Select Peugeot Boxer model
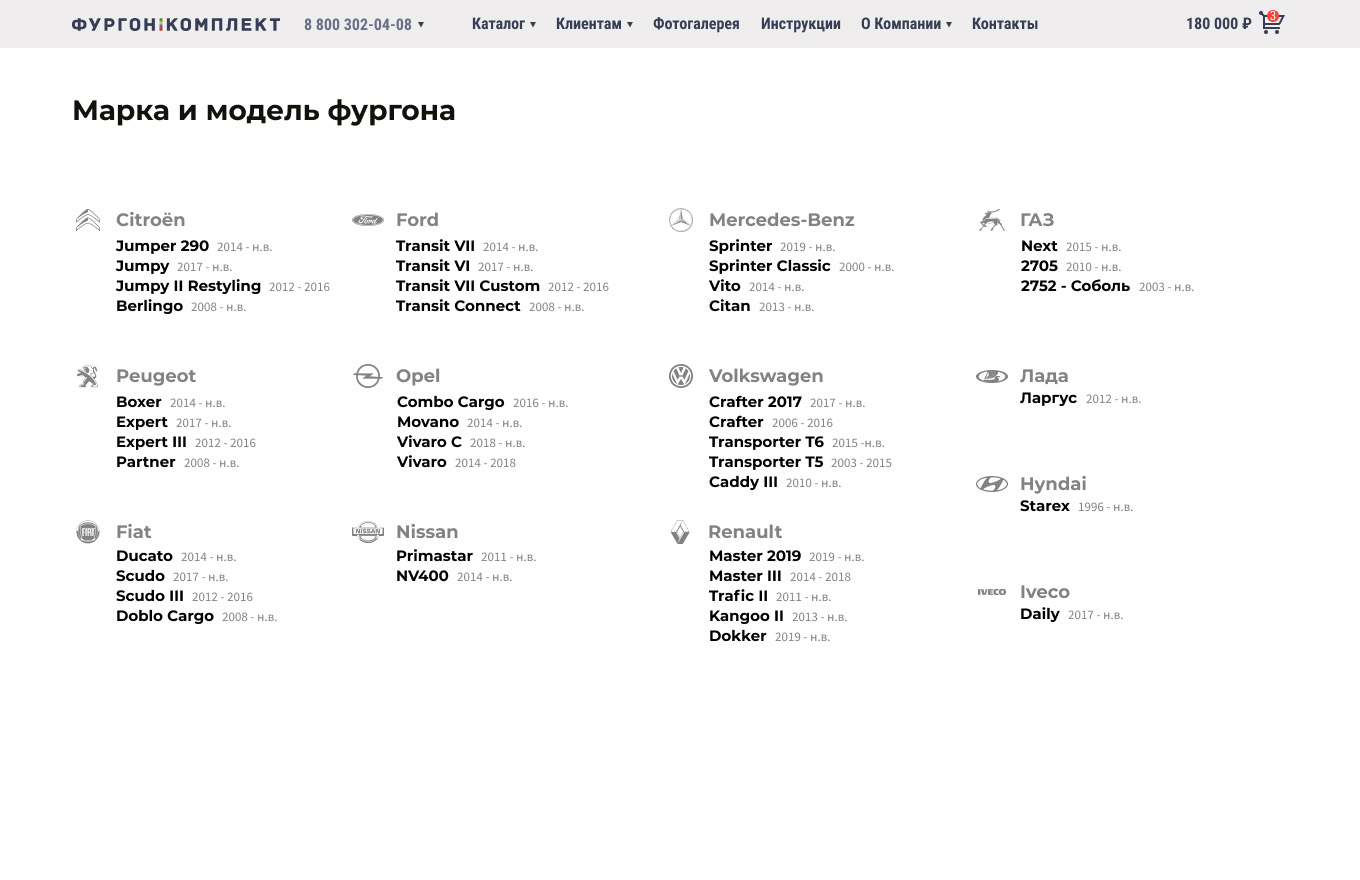Screen dimensions: 1360x880 coord(139,402)
